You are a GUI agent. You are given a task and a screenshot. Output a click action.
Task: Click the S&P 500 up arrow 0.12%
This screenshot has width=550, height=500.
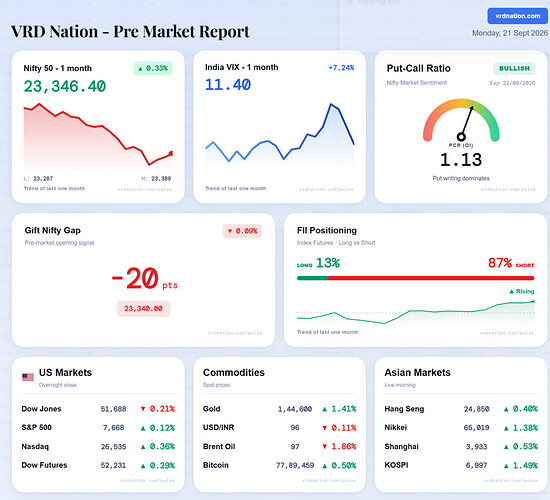pyautogui.click(x=157, y=428)
